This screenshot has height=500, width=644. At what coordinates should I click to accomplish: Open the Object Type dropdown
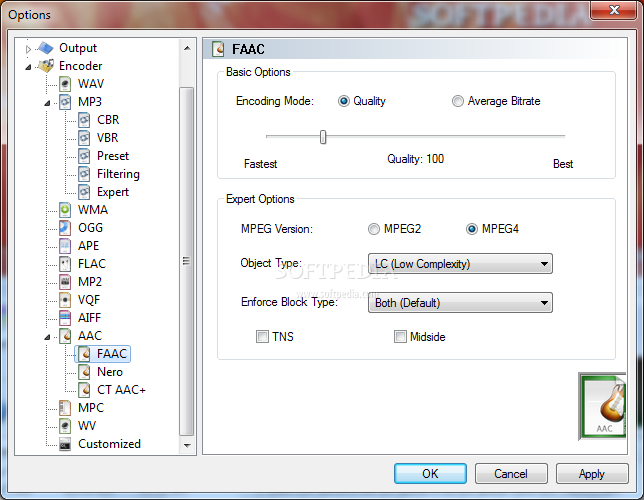460,264
